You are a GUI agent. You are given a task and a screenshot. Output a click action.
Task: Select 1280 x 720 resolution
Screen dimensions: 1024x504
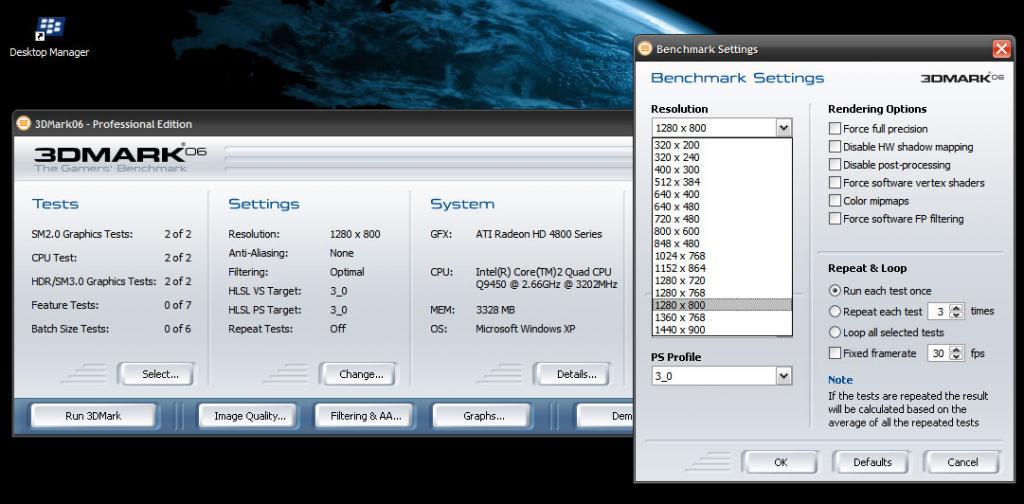[722, 281]
